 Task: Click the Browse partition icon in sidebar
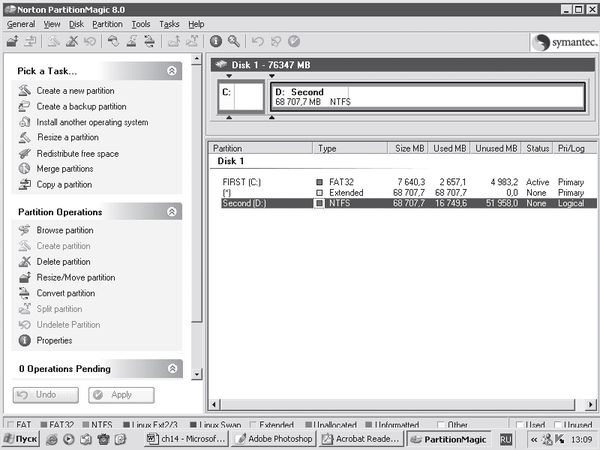26,231
